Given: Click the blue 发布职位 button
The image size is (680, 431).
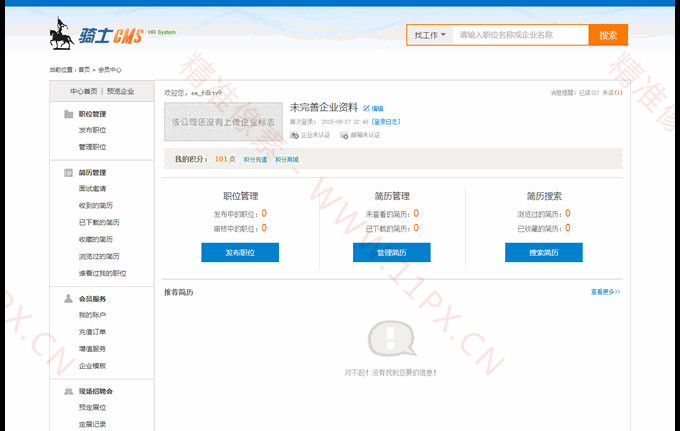Looking at the screenshot, I should click(240, 253).
